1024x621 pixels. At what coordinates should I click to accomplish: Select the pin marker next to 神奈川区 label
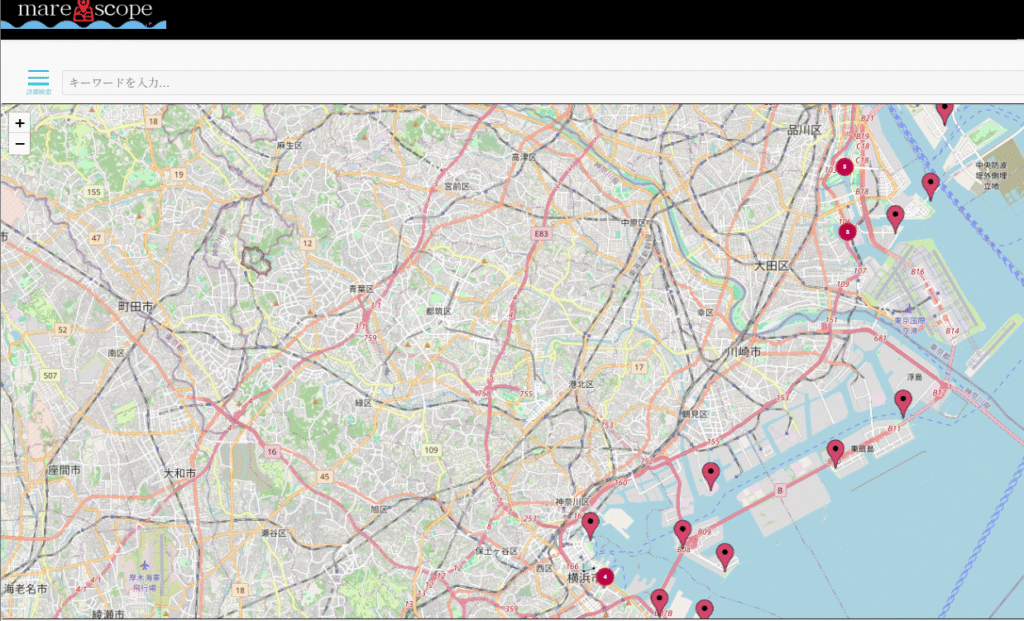tap(590, 526)
